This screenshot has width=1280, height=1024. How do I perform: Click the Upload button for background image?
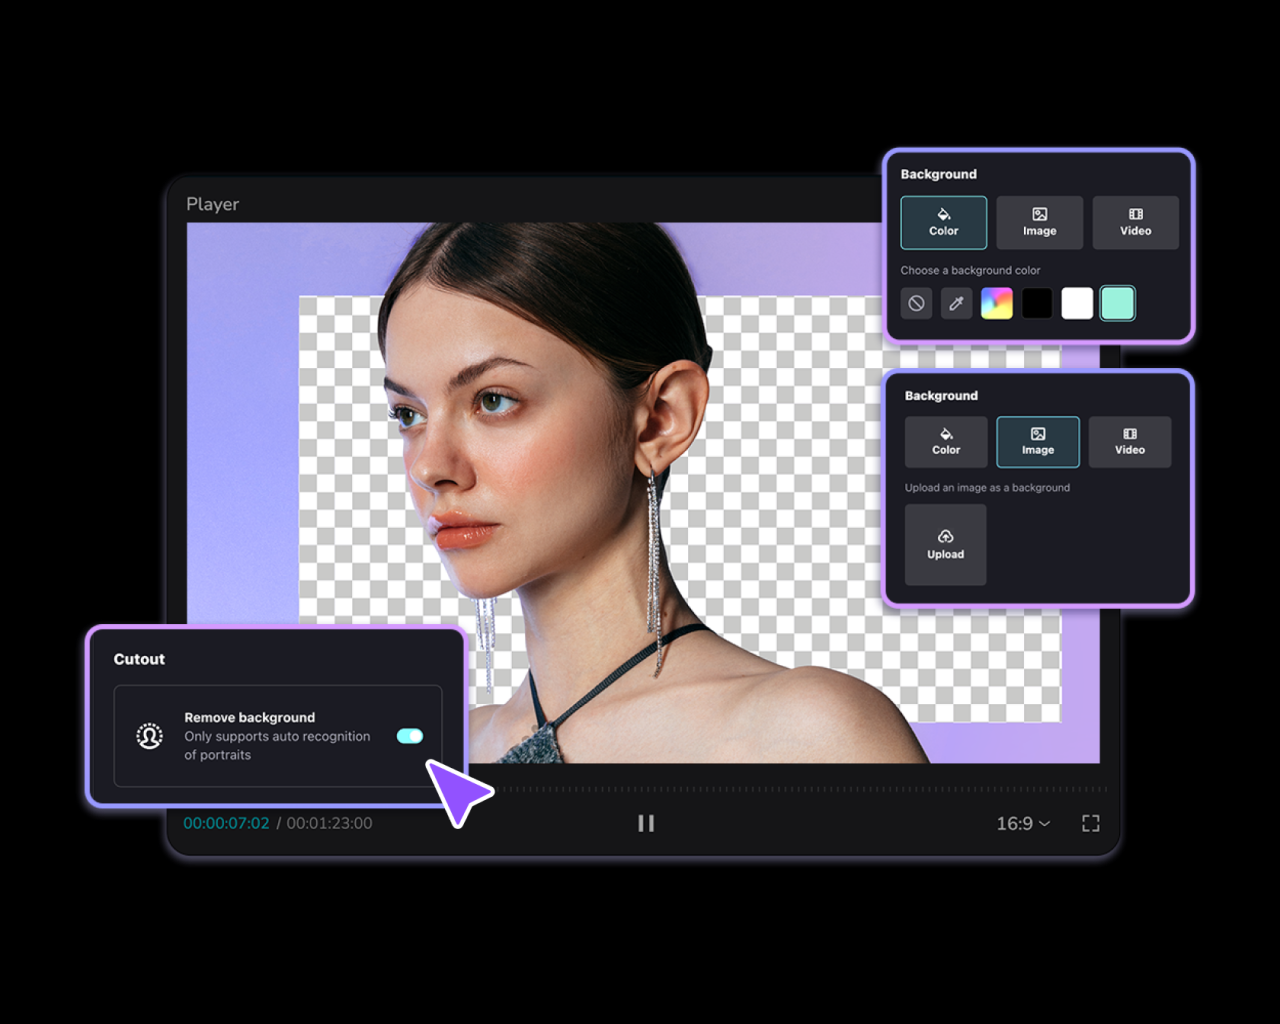pyautogui.click(x=945, y=545)
